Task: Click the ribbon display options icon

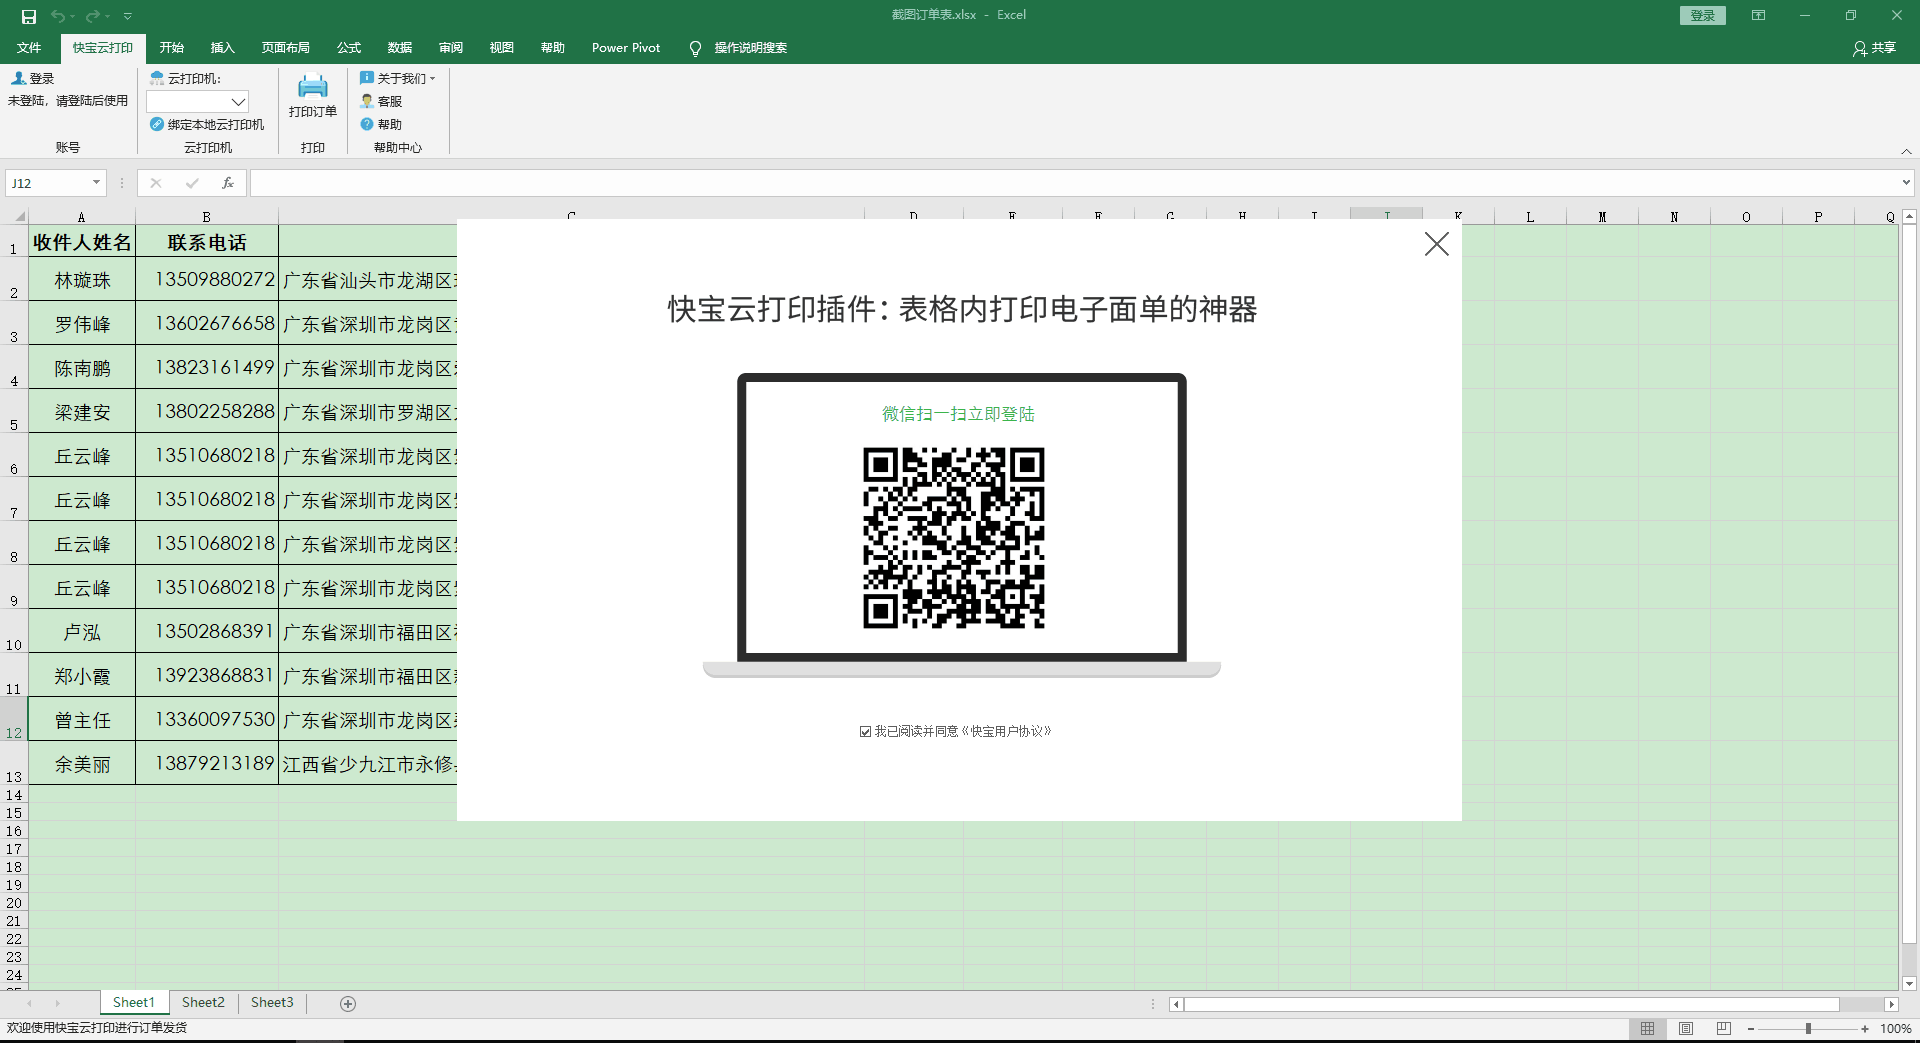Action: click(x=1758, y=15)
